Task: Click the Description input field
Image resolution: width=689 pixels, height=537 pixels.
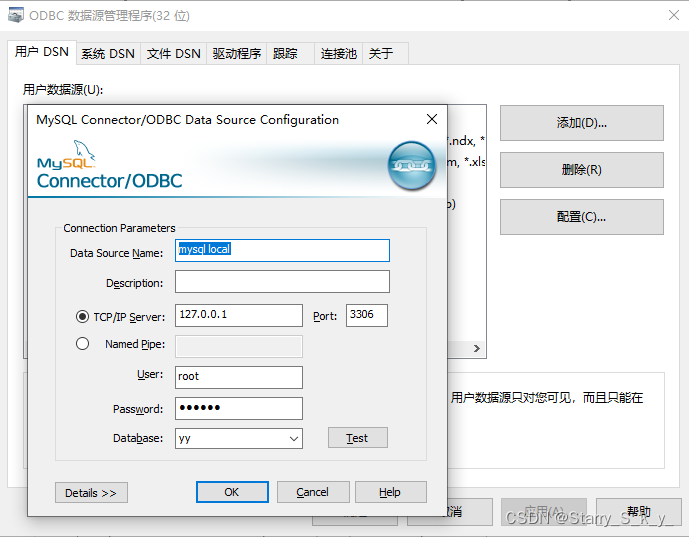Action: (x=282, y=282)
